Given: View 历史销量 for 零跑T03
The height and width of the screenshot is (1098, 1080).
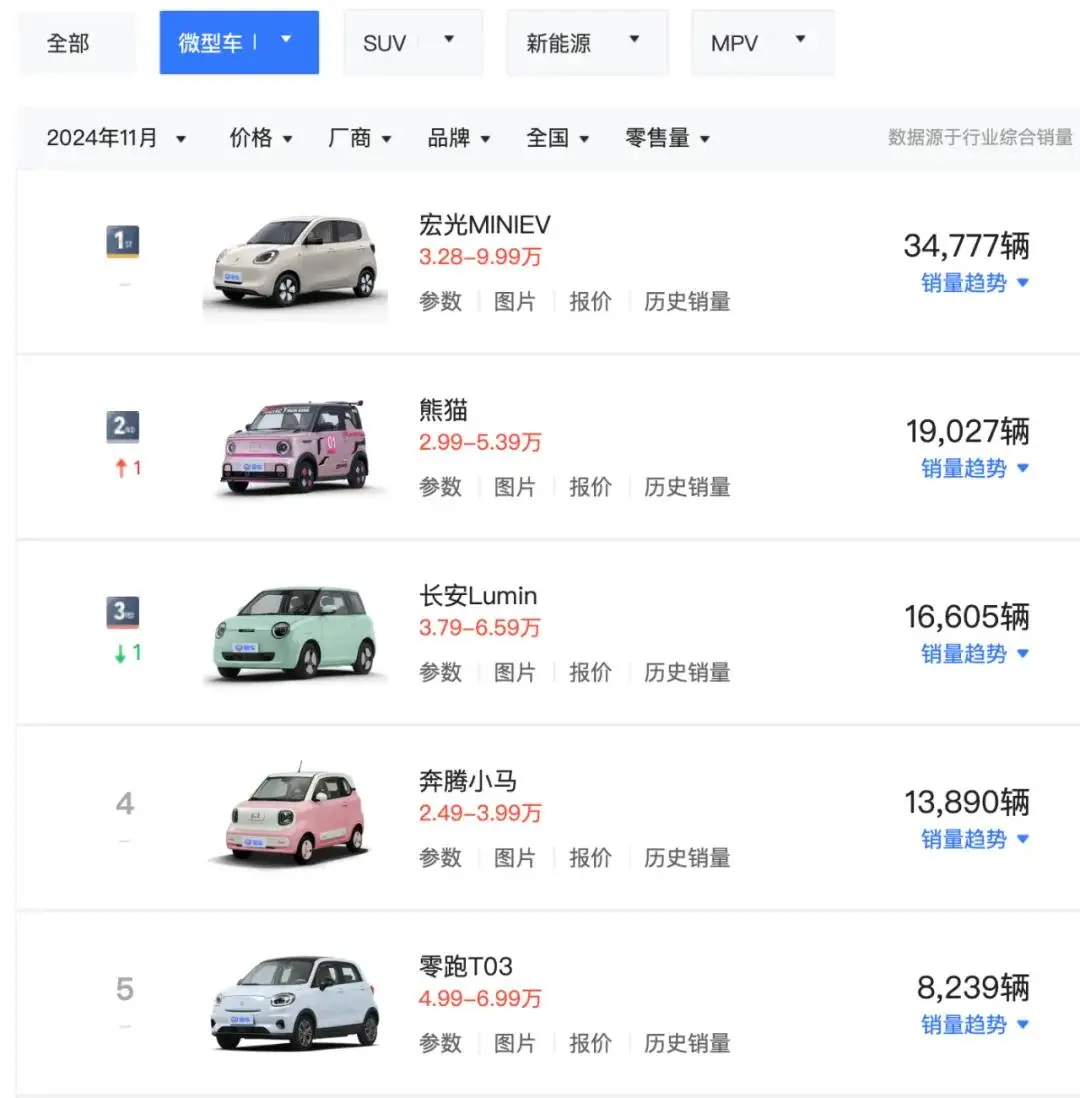Looking at the screenshot, I should pos(687,1043).
